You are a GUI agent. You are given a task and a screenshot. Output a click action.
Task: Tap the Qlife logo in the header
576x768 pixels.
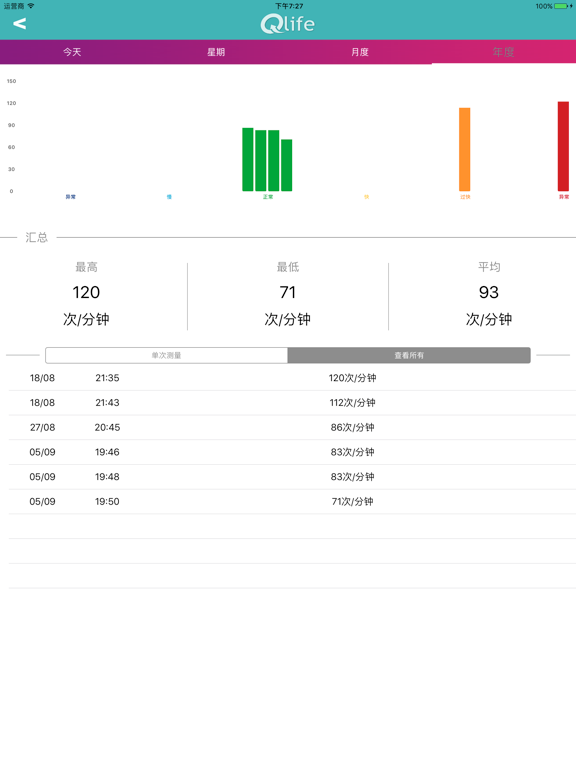288,24
